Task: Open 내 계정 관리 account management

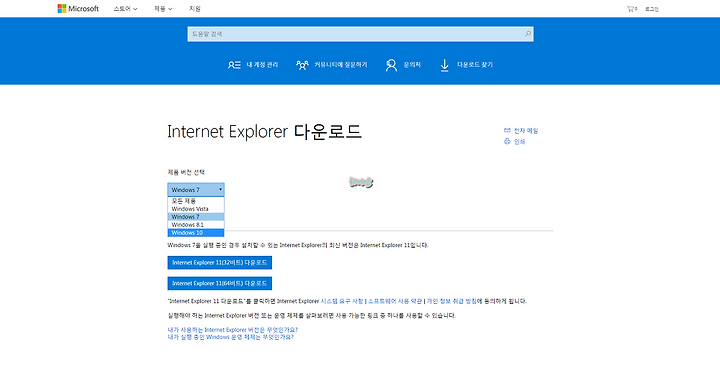Action: (x=253, y=65)
